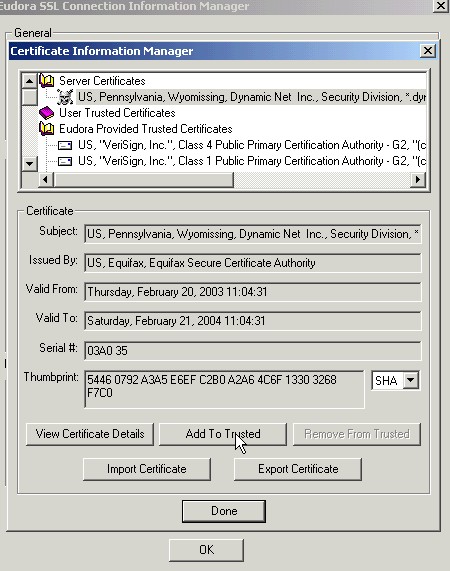
Task: Click the horizontal scroll left arrow
Action: (46, 180)
